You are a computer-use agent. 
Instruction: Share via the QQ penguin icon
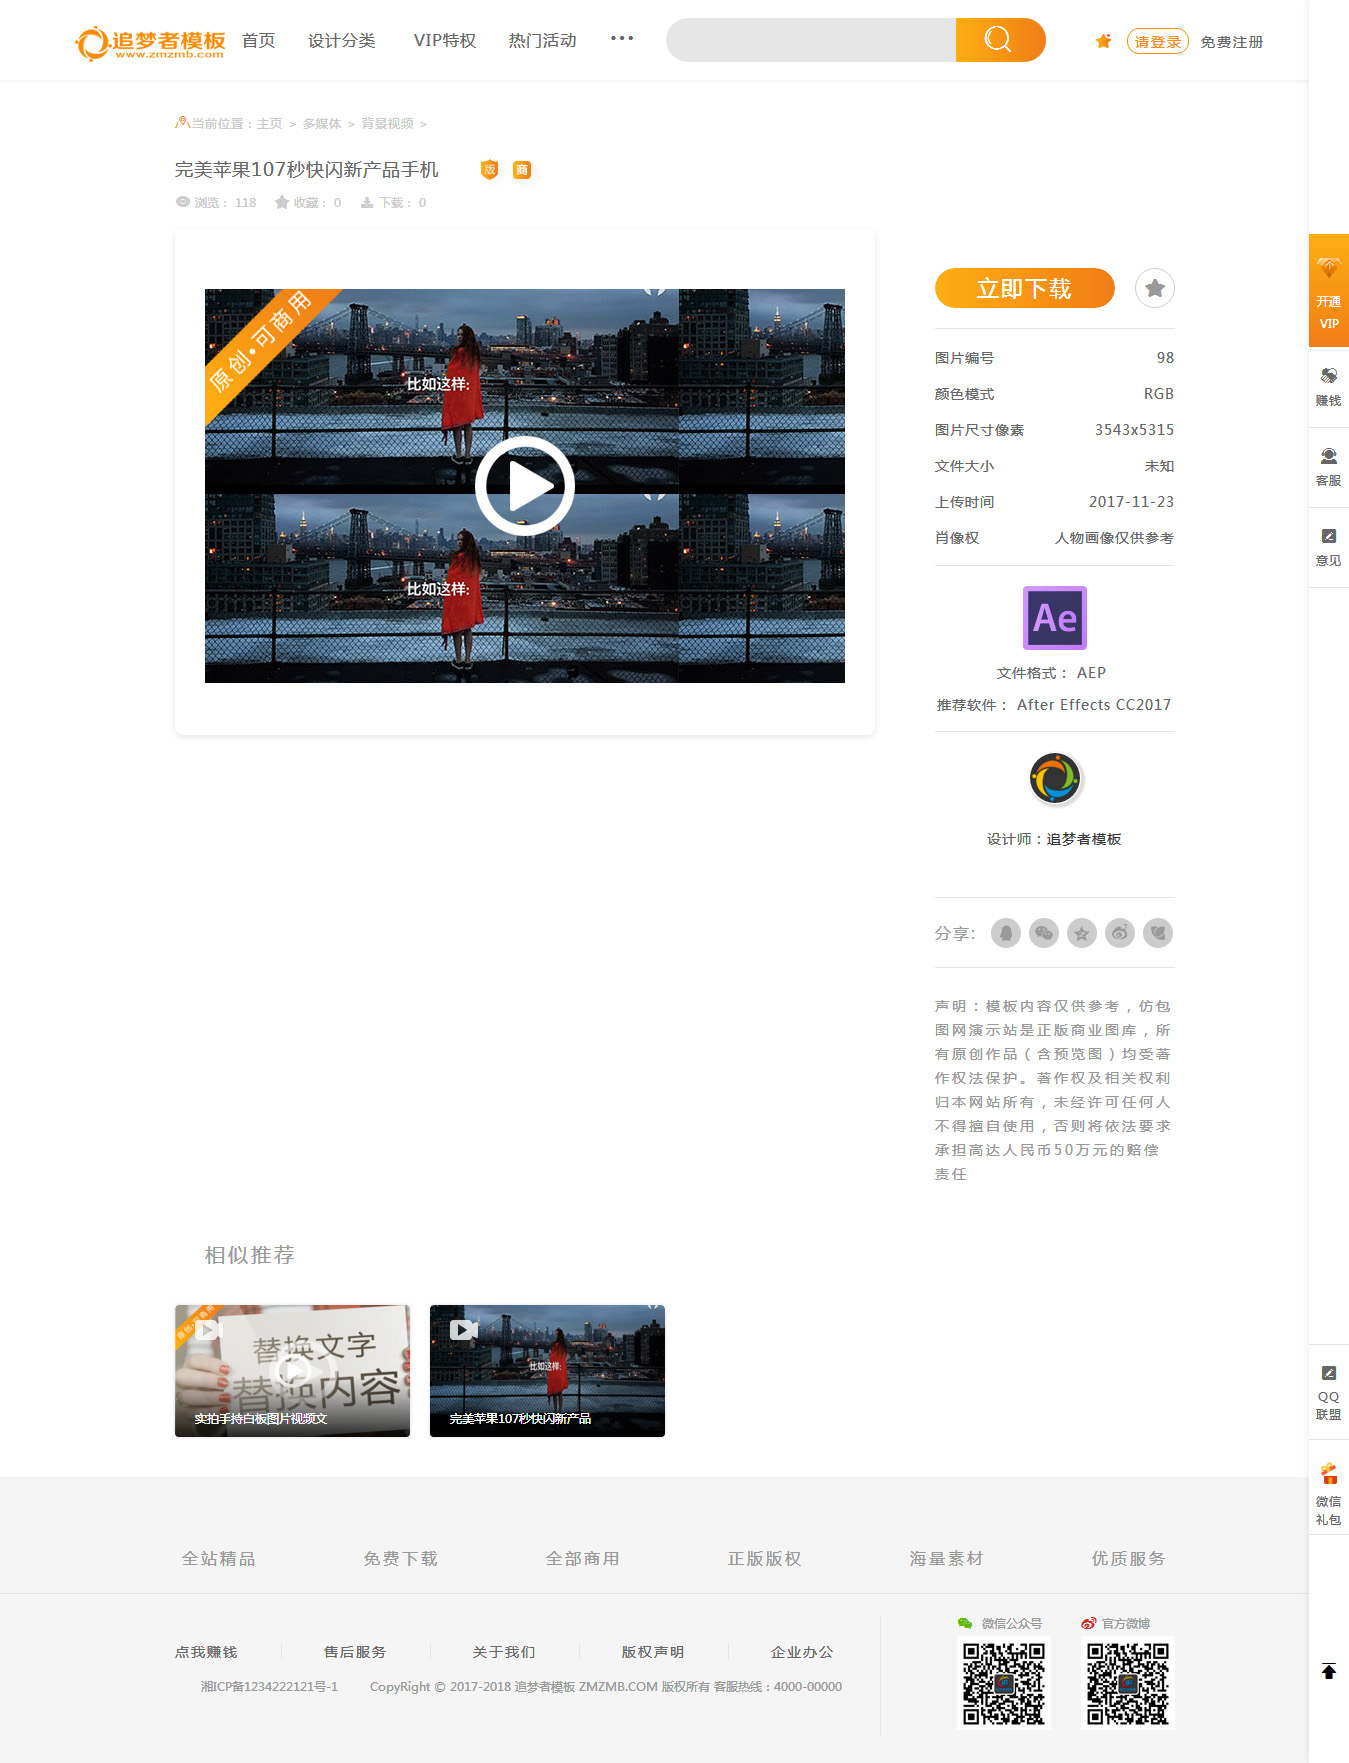coord(1006,933)
